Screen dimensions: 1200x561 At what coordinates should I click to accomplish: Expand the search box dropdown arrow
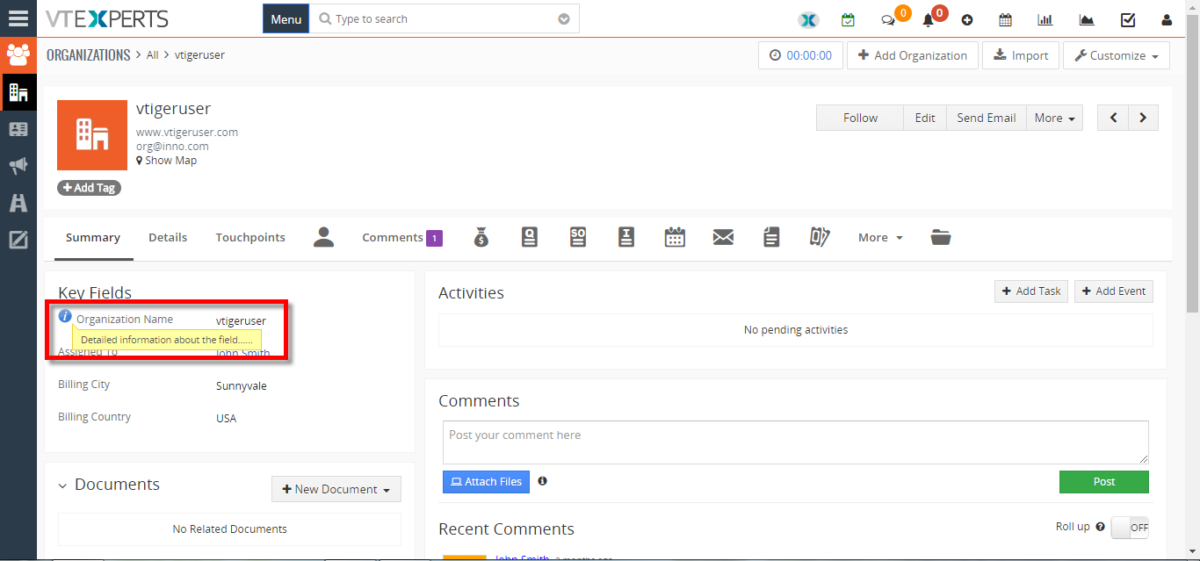pyautogui.click(x=564, y=19)
